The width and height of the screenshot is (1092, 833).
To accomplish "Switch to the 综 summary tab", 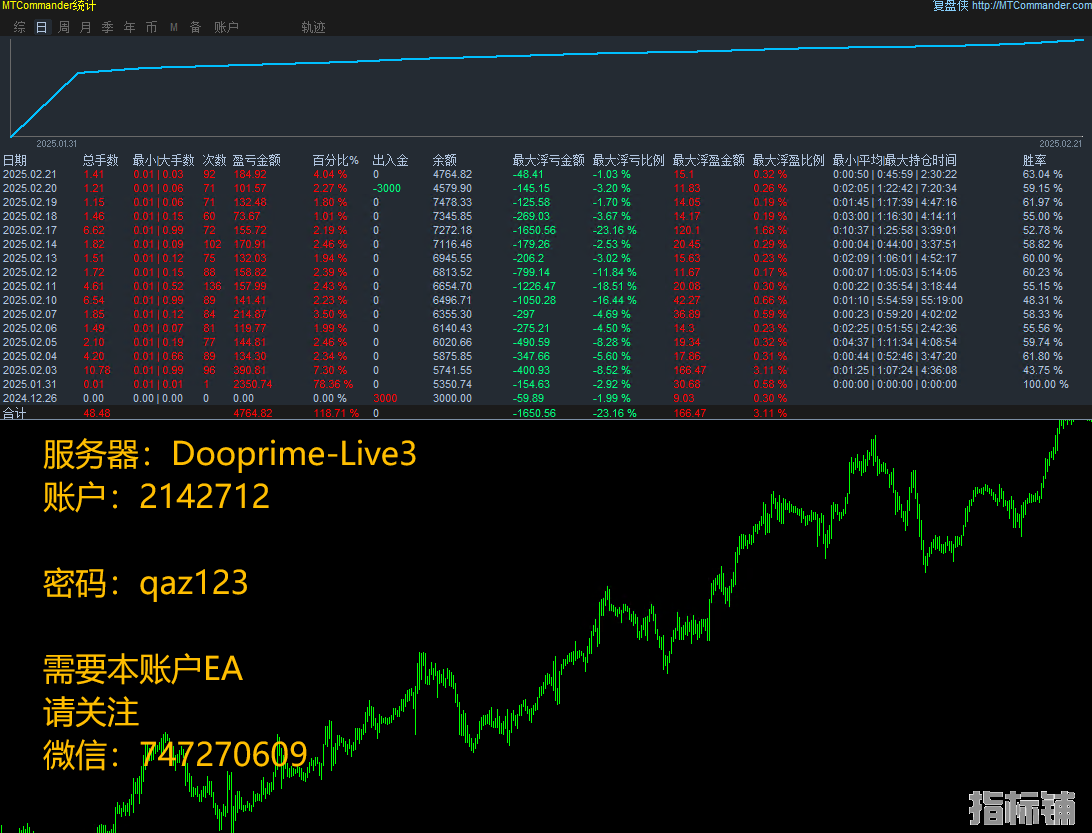I will click(20, 27).
